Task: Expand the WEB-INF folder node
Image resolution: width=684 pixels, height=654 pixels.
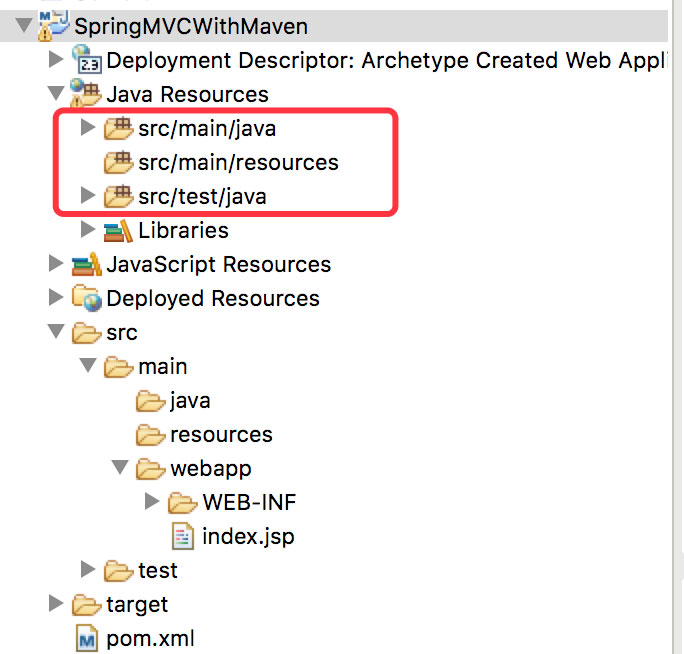Action: coord(151,502)
